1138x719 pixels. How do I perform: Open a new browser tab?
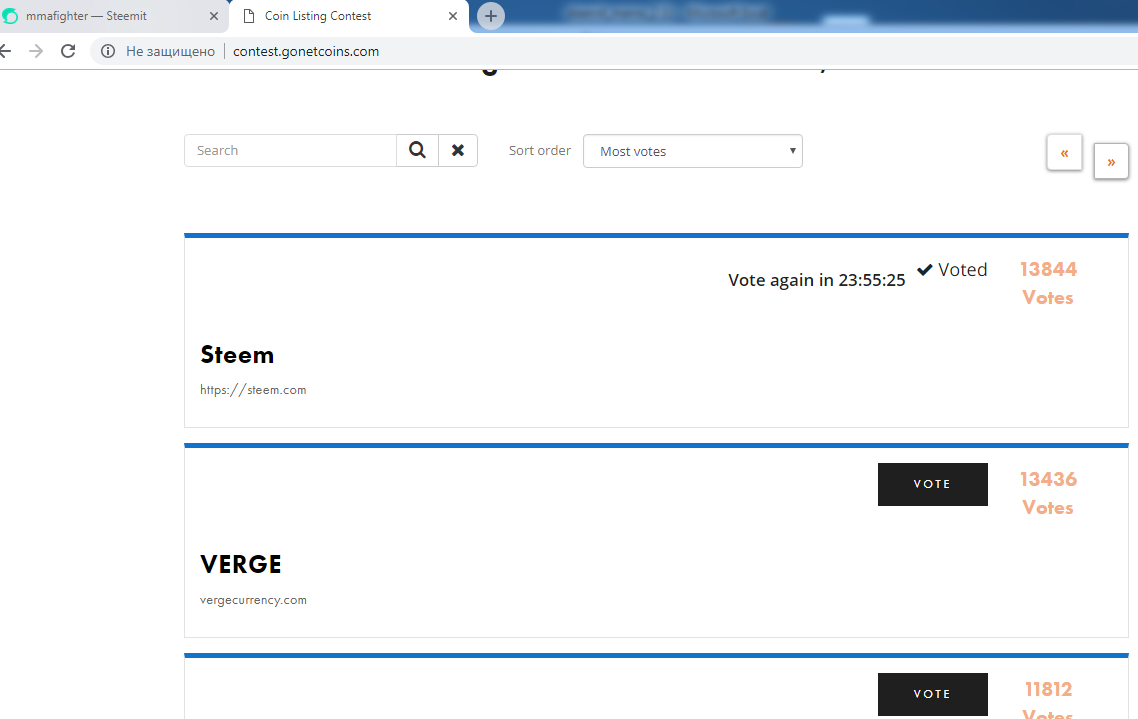491,16
